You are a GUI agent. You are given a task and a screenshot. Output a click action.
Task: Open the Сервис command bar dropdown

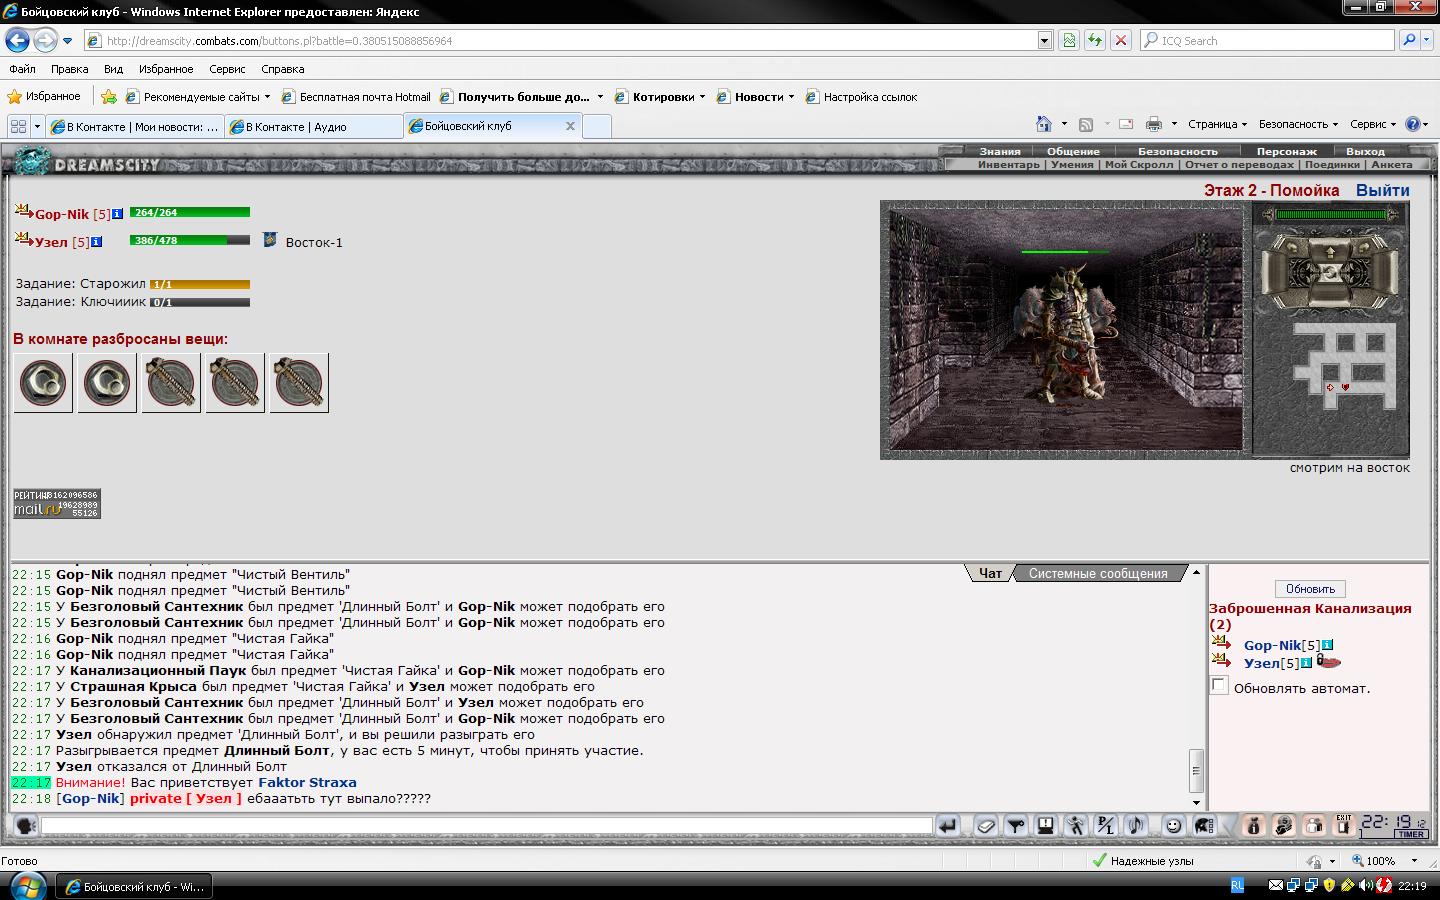pyautogui.click(x=1373, y=124)
